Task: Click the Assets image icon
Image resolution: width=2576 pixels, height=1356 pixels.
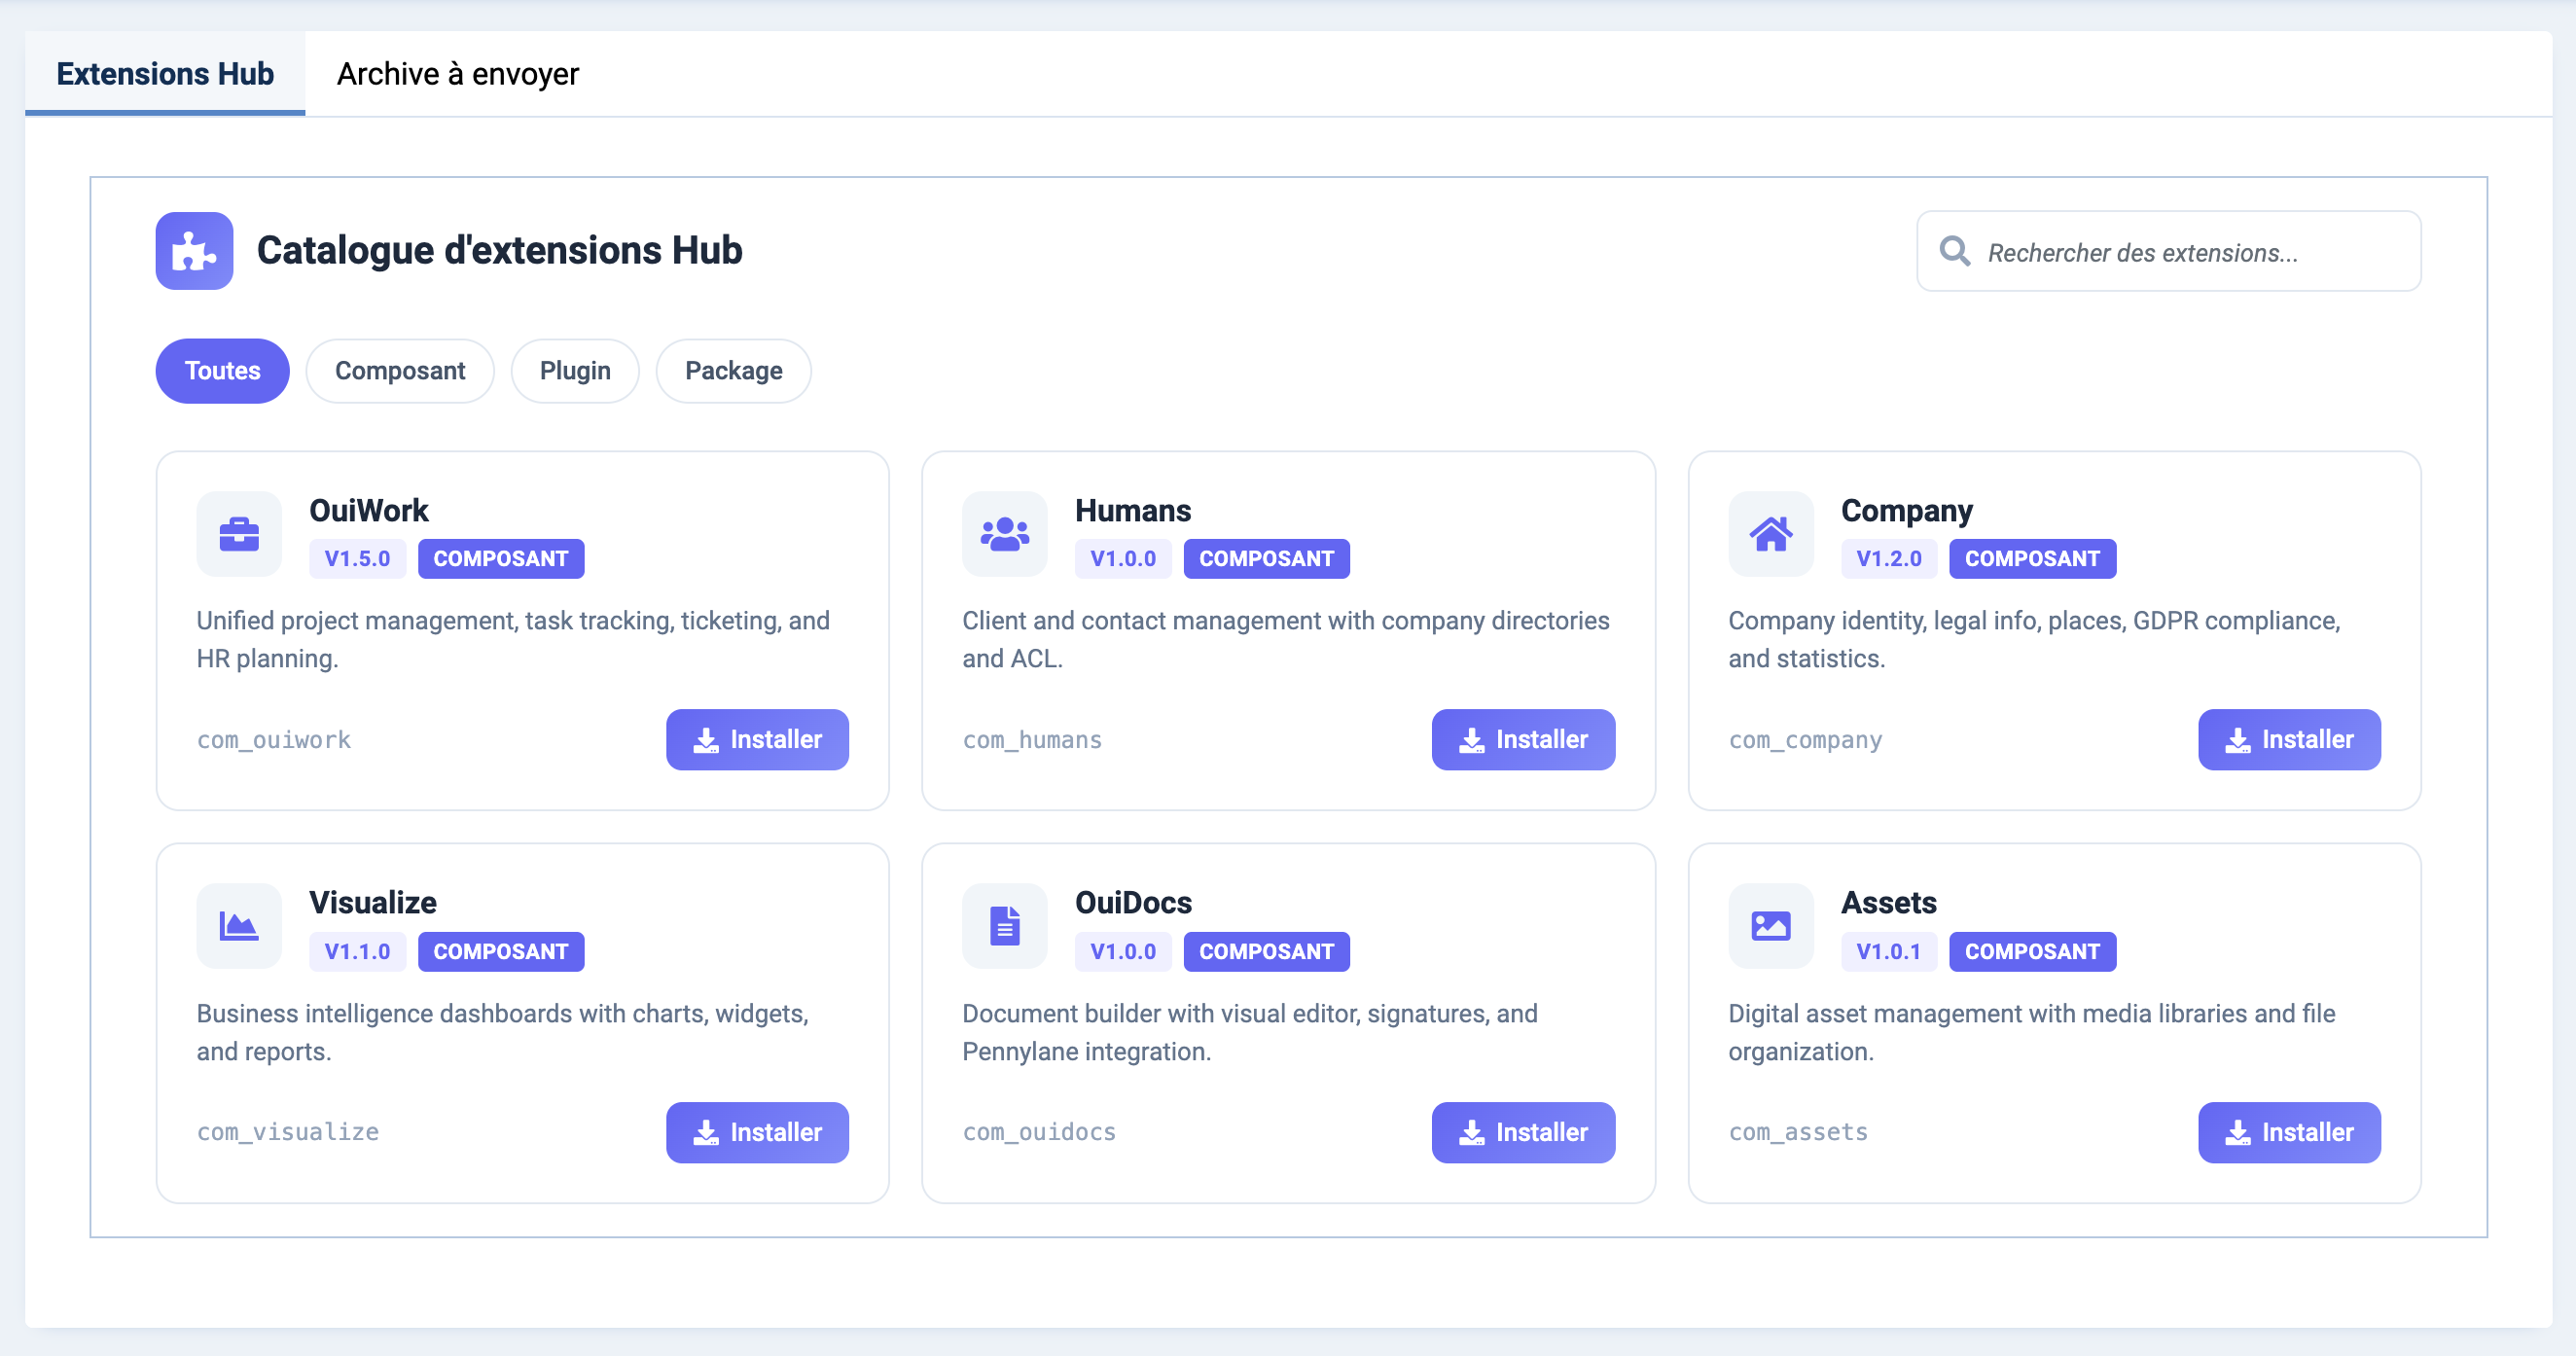Action: pos(1770,926)
